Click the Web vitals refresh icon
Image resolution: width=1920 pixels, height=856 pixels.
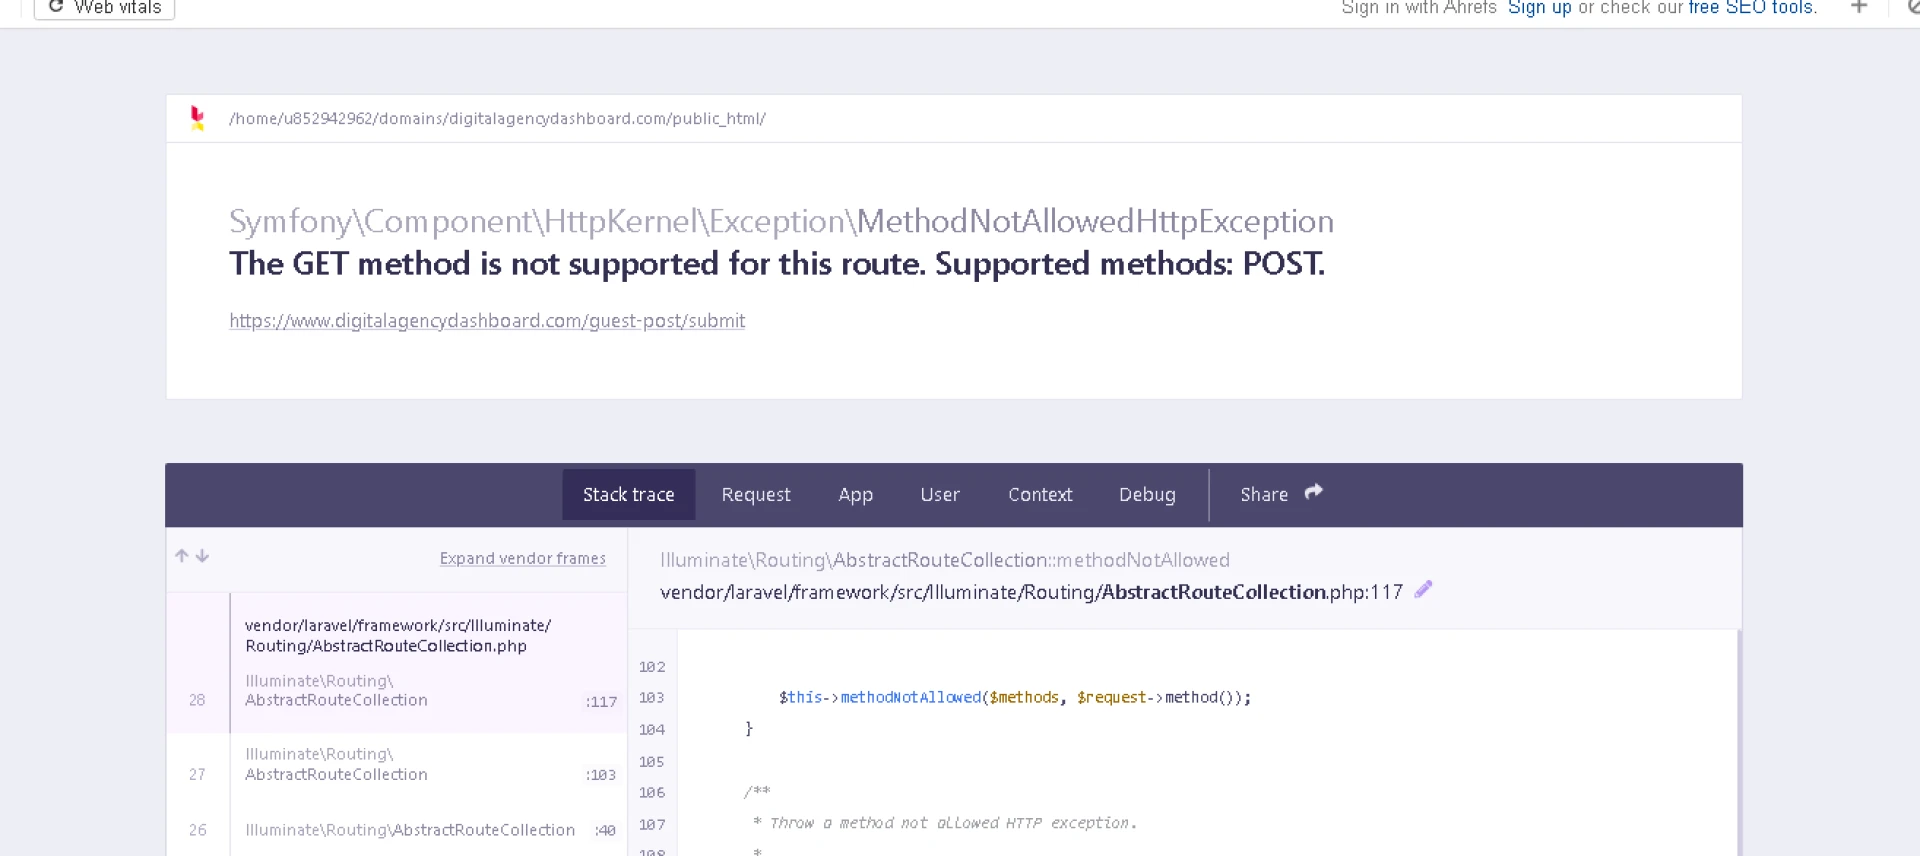pyautogui.click(x=56, y=7)
